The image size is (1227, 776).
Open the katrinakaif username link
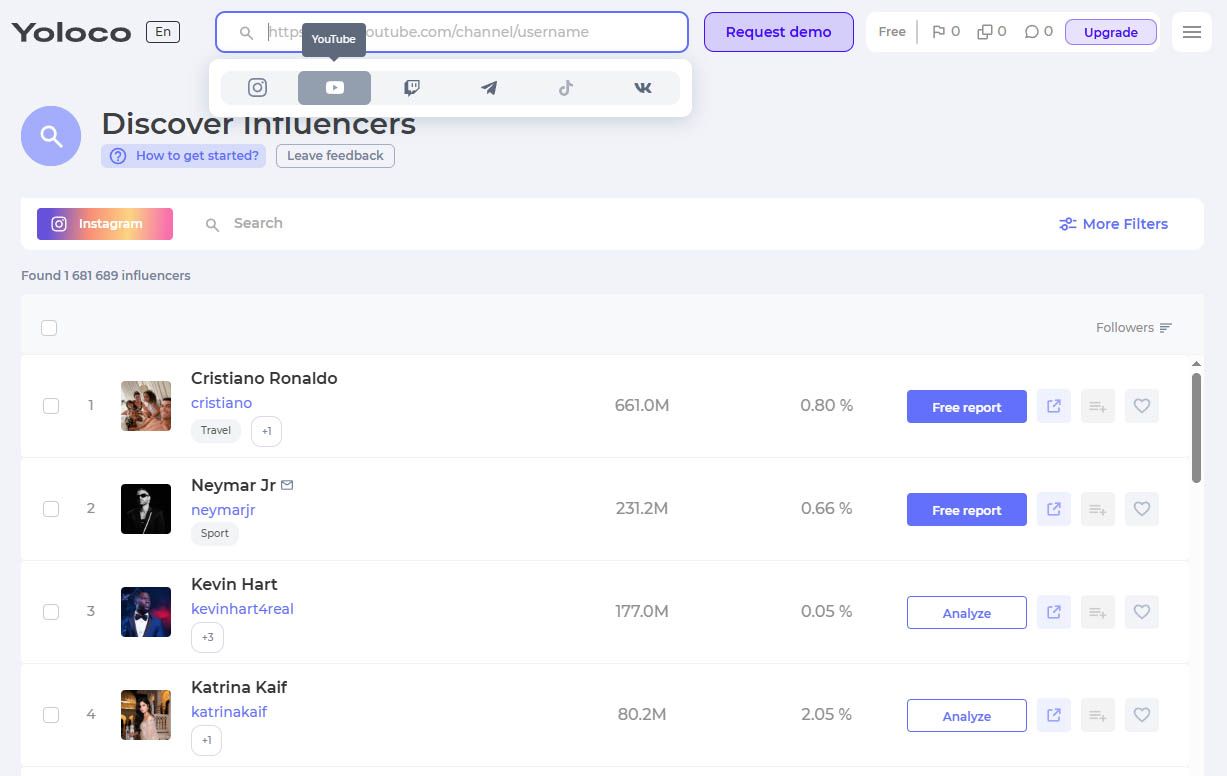click(x=229, y=712)
